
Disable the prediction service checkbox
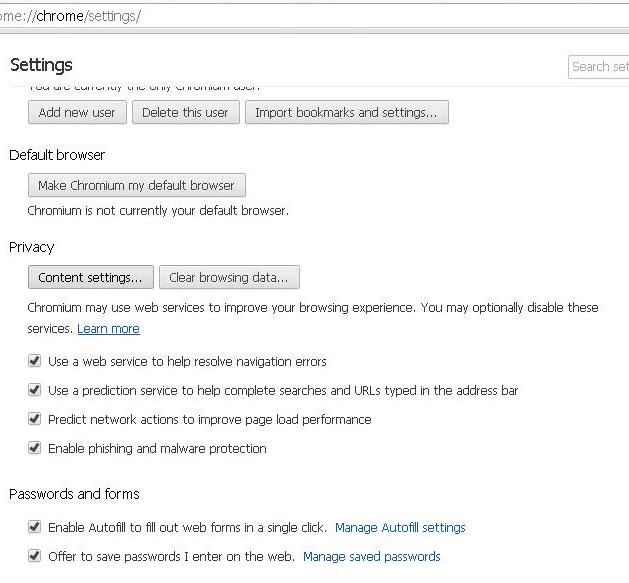(35, 390)
